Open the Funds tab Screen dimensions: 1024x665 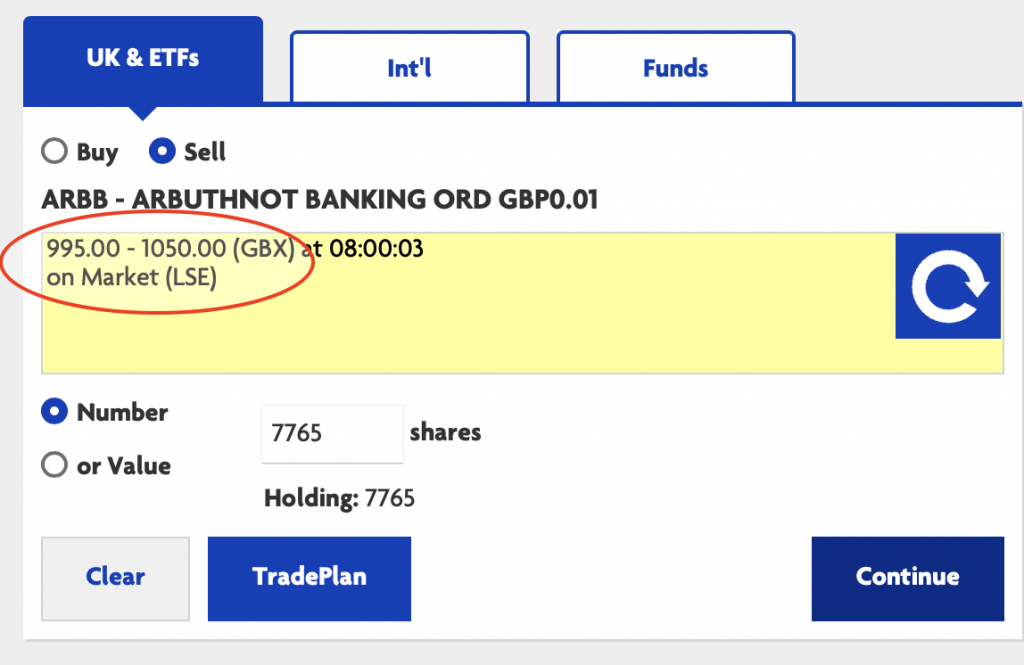pyautogui.click(x=675, y=68)
